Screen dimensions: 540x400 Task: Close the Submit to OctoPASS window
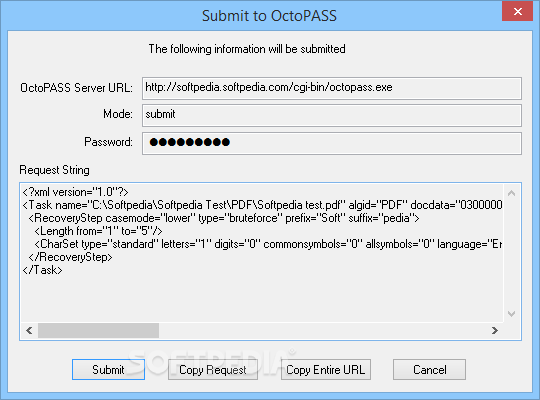517,12
